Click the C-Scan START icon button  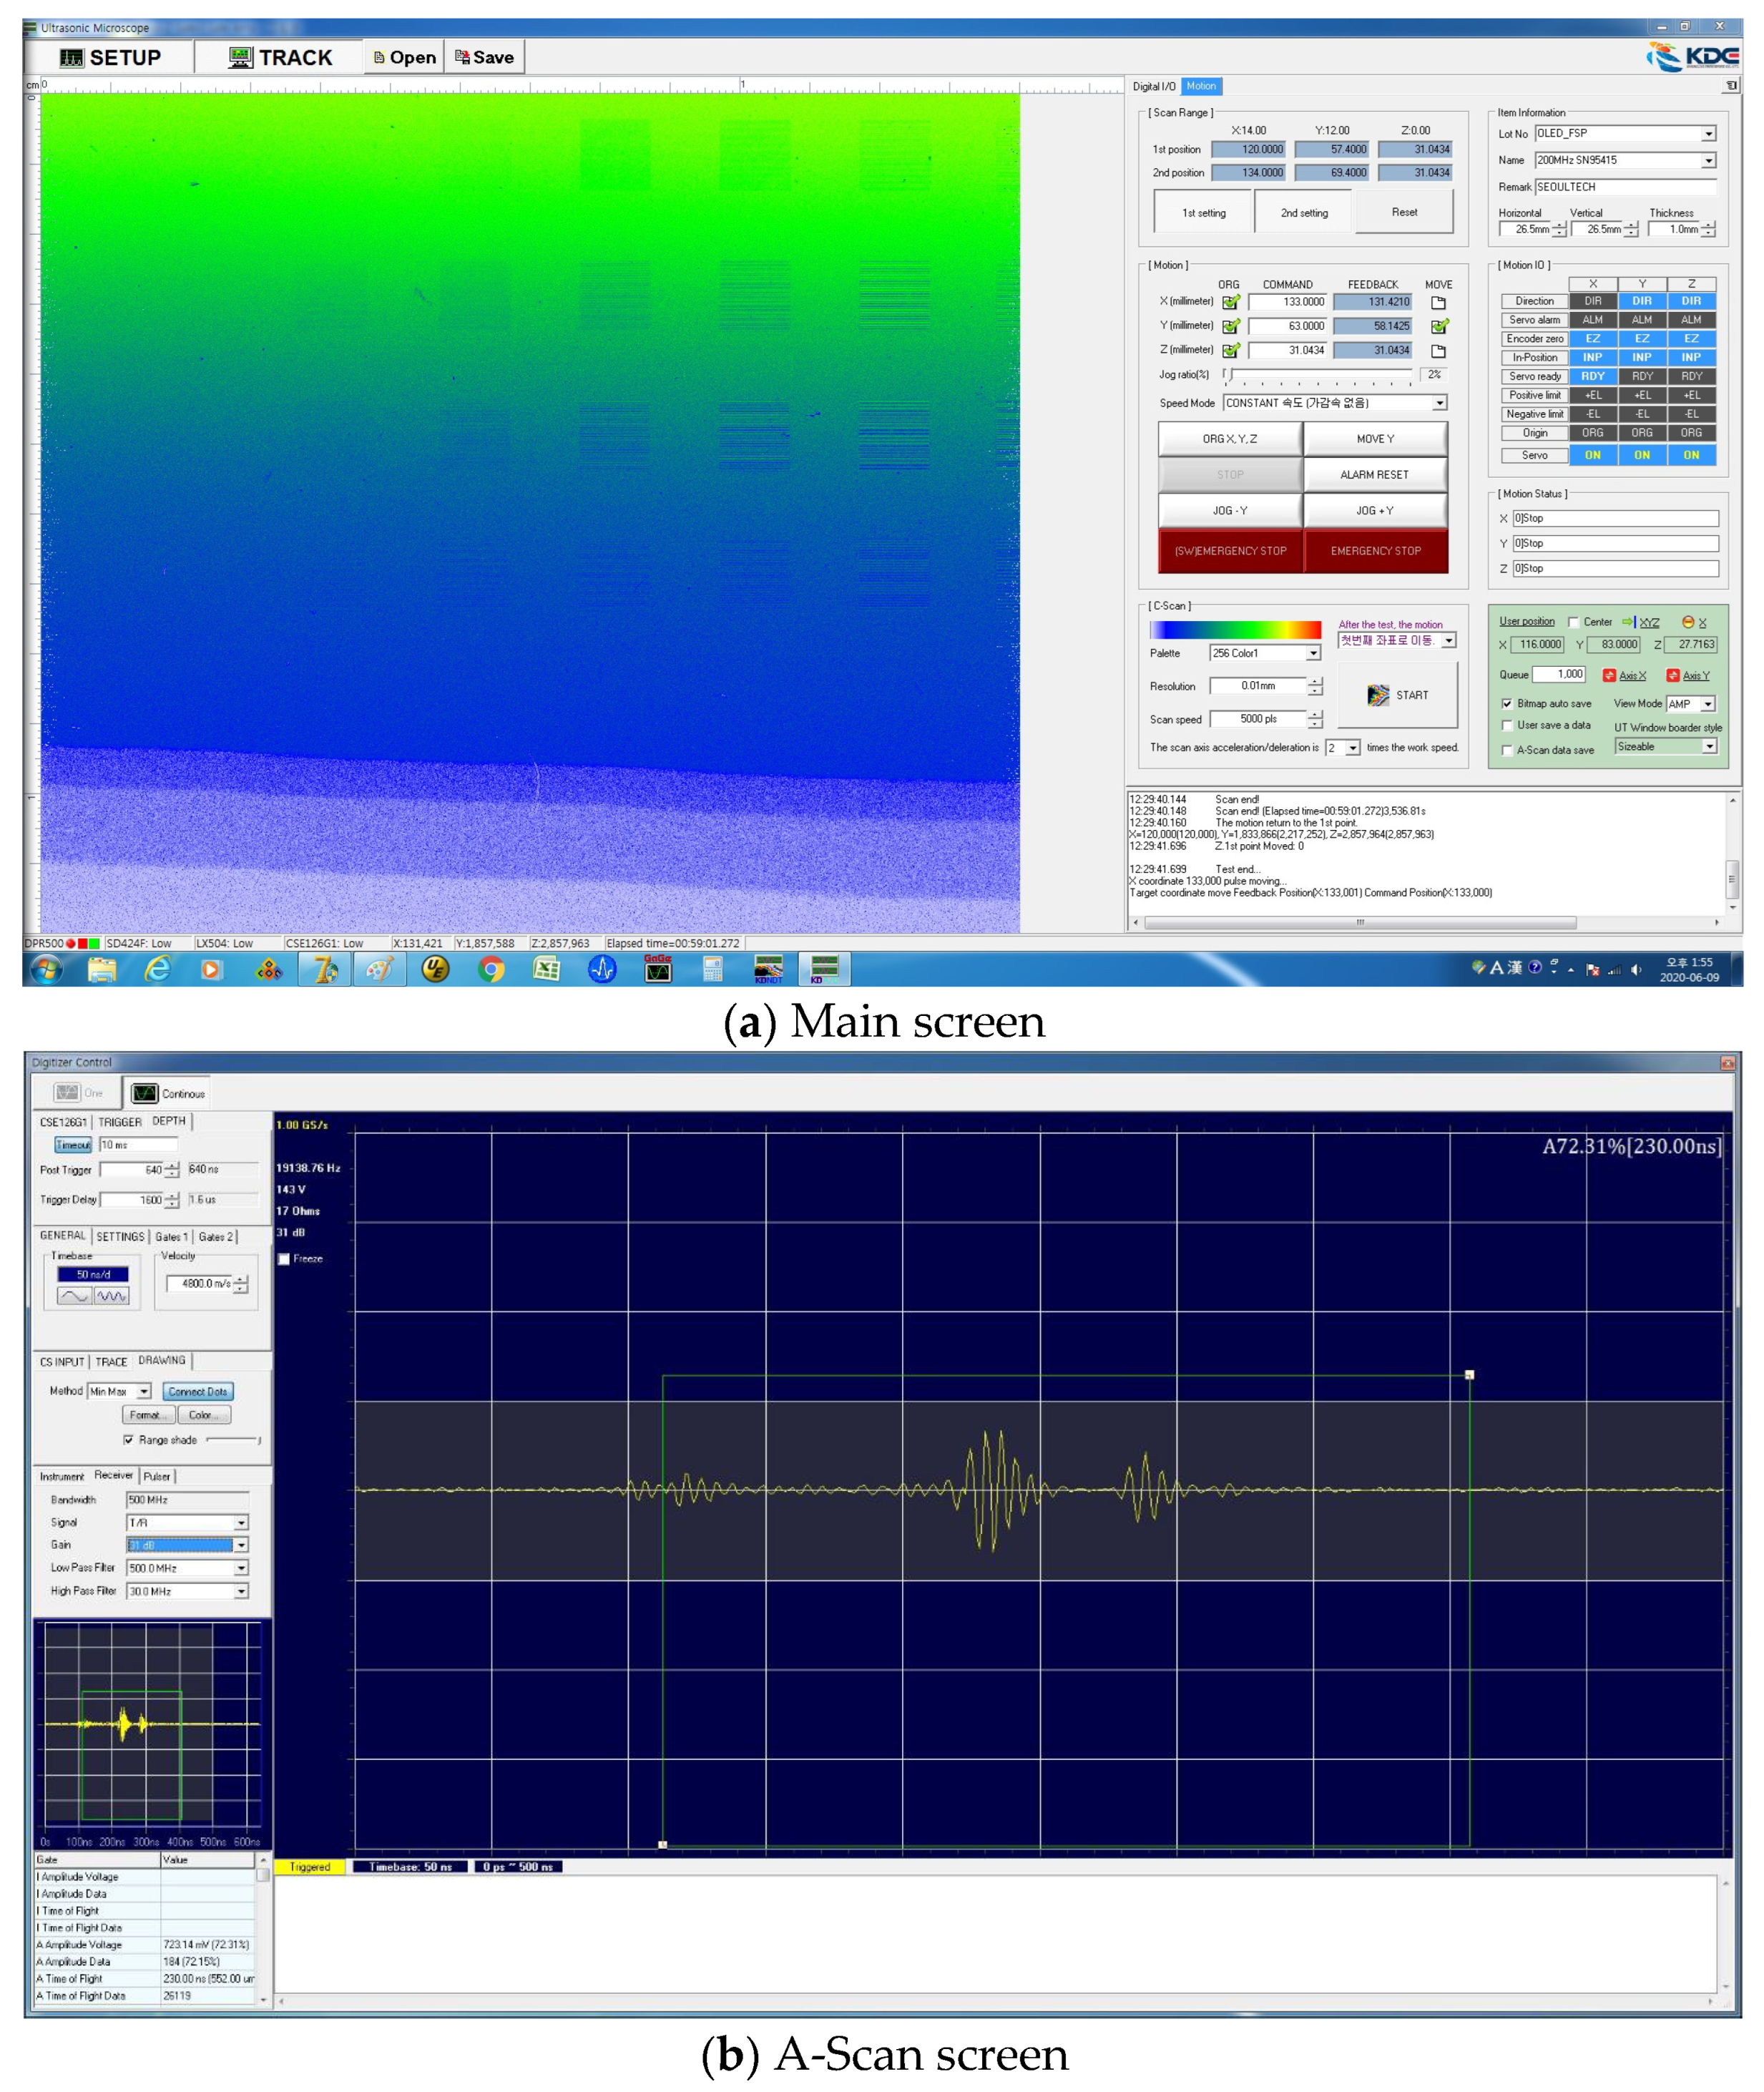click(x=1377, y=695)
